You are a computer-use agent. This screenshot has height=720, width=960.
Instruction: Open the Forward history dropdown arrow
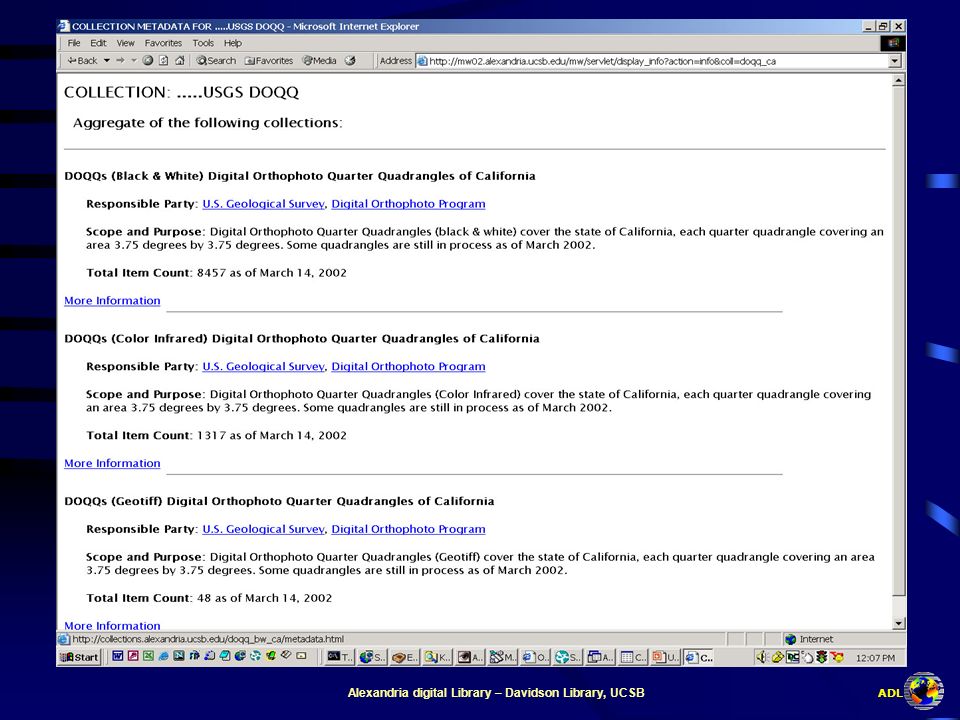point(133,61)
